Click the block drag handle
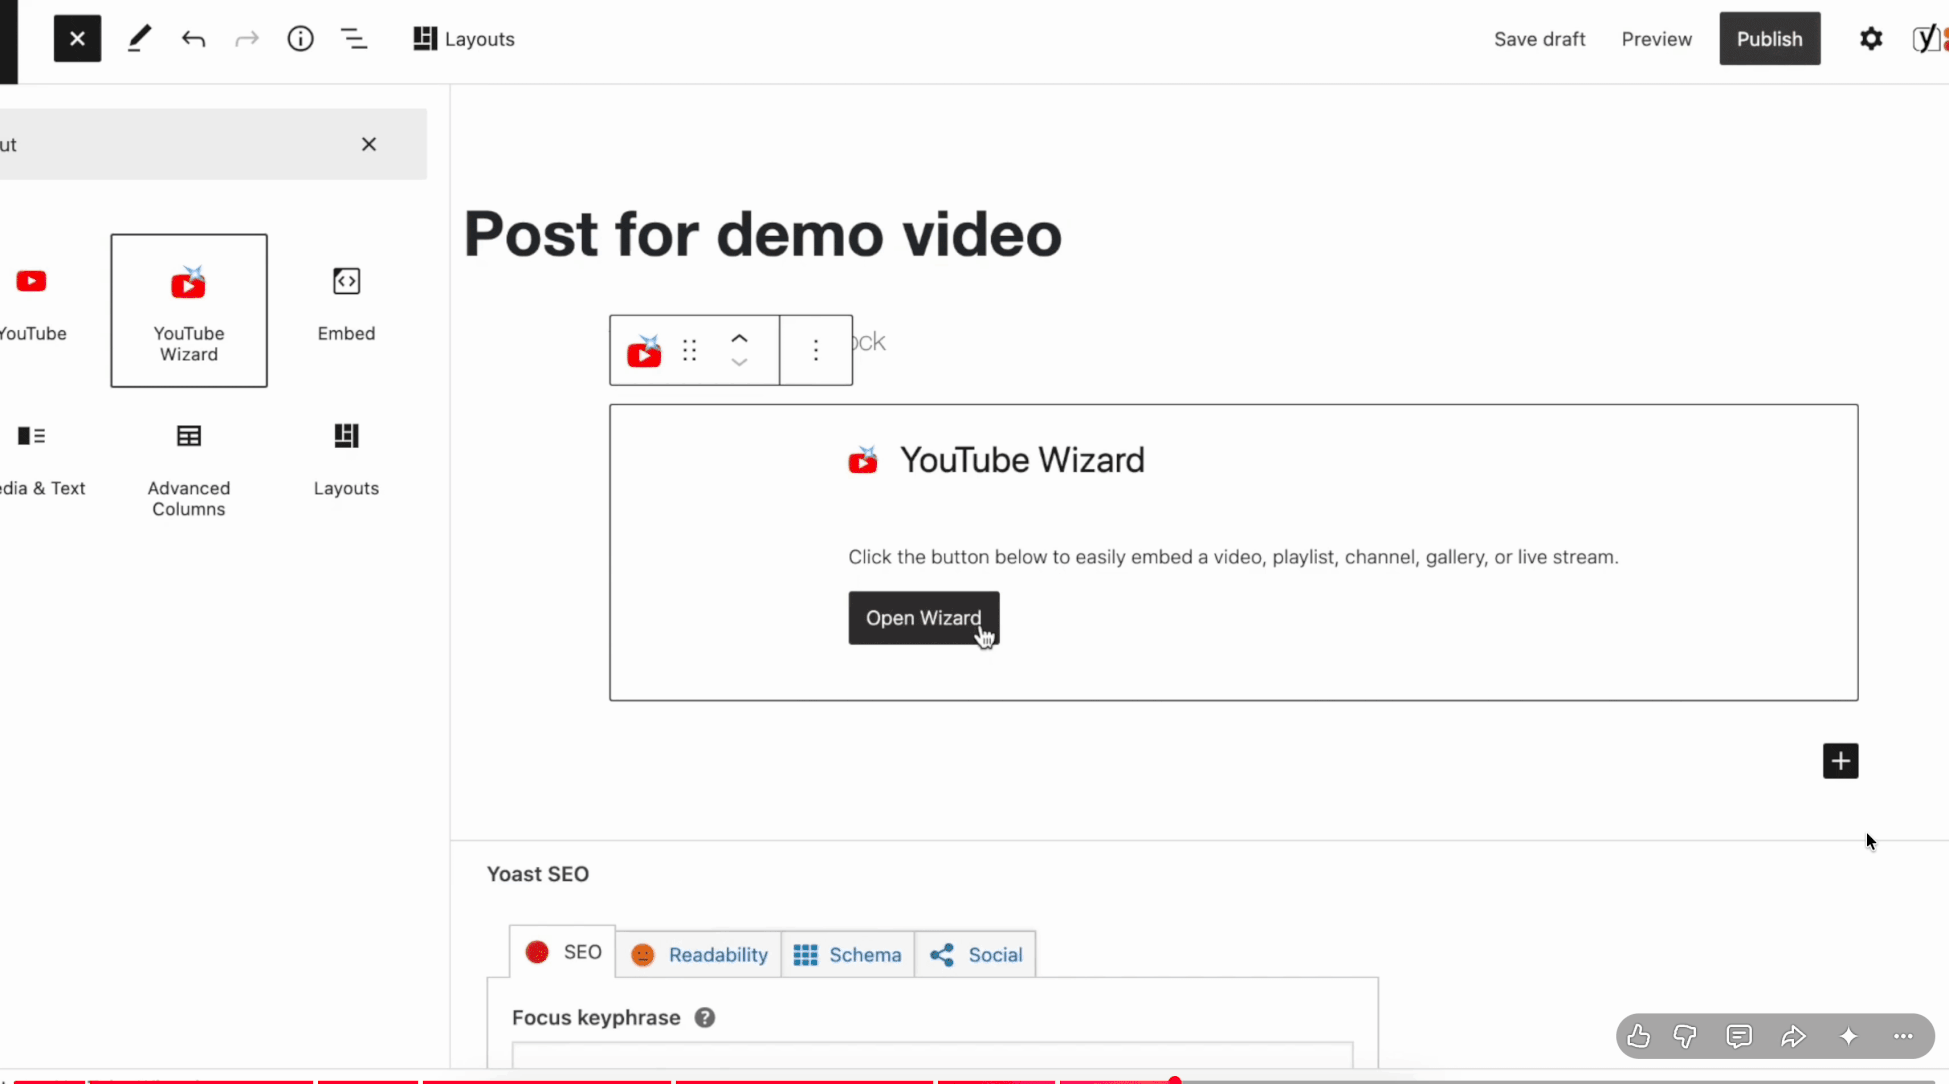This screenshot has width=1949, height=1084. (689, 350)
